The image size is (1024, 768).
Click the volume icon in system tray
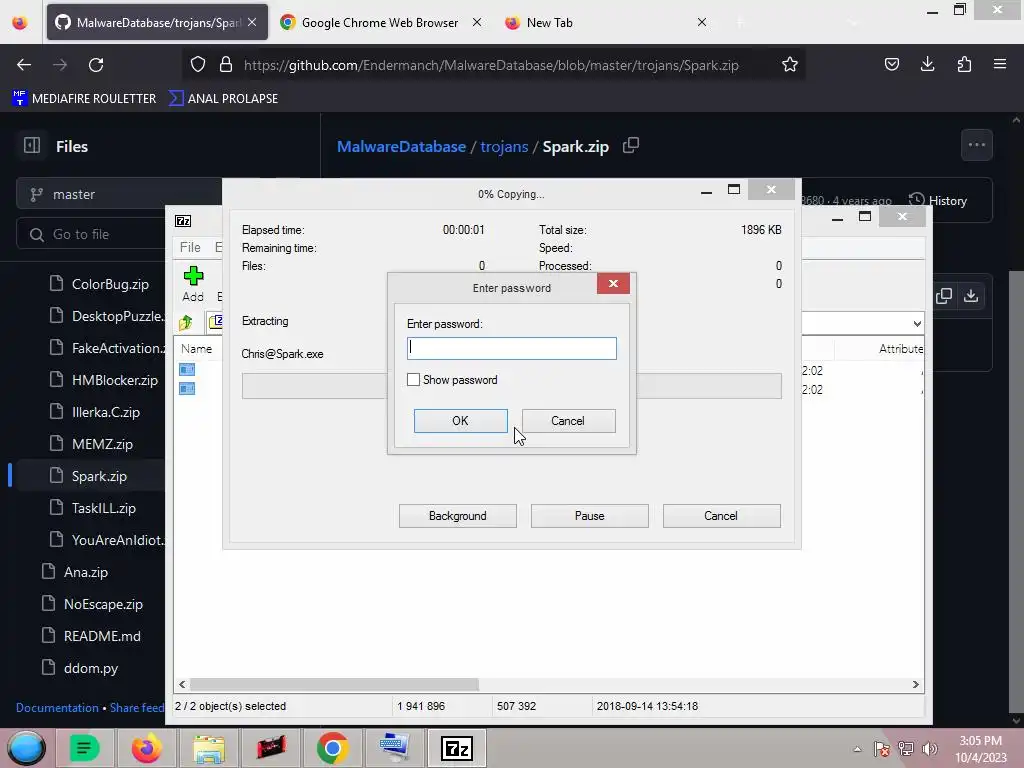tap(929, 748)
